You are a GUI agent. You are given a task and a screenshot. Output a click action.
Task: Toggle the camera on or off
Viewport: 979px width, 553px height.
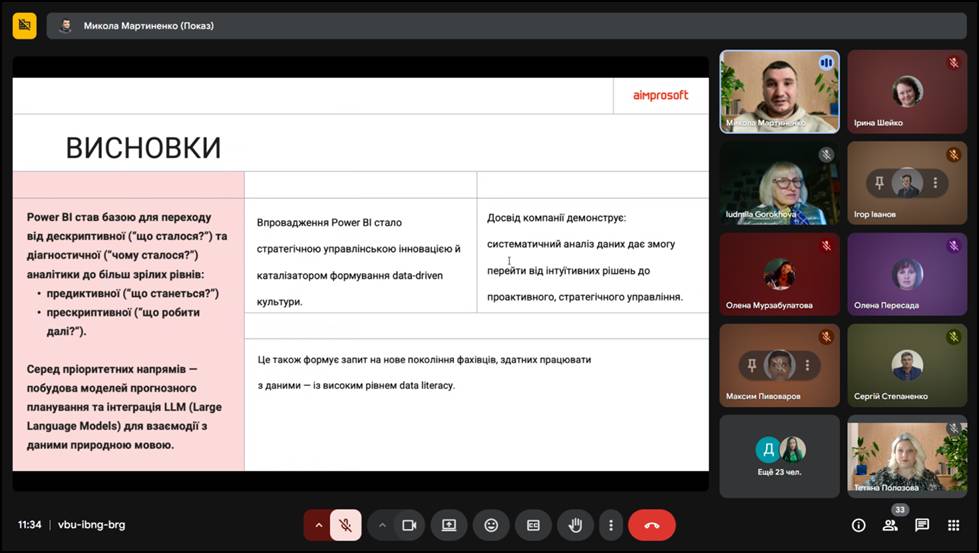coord(408,525)
